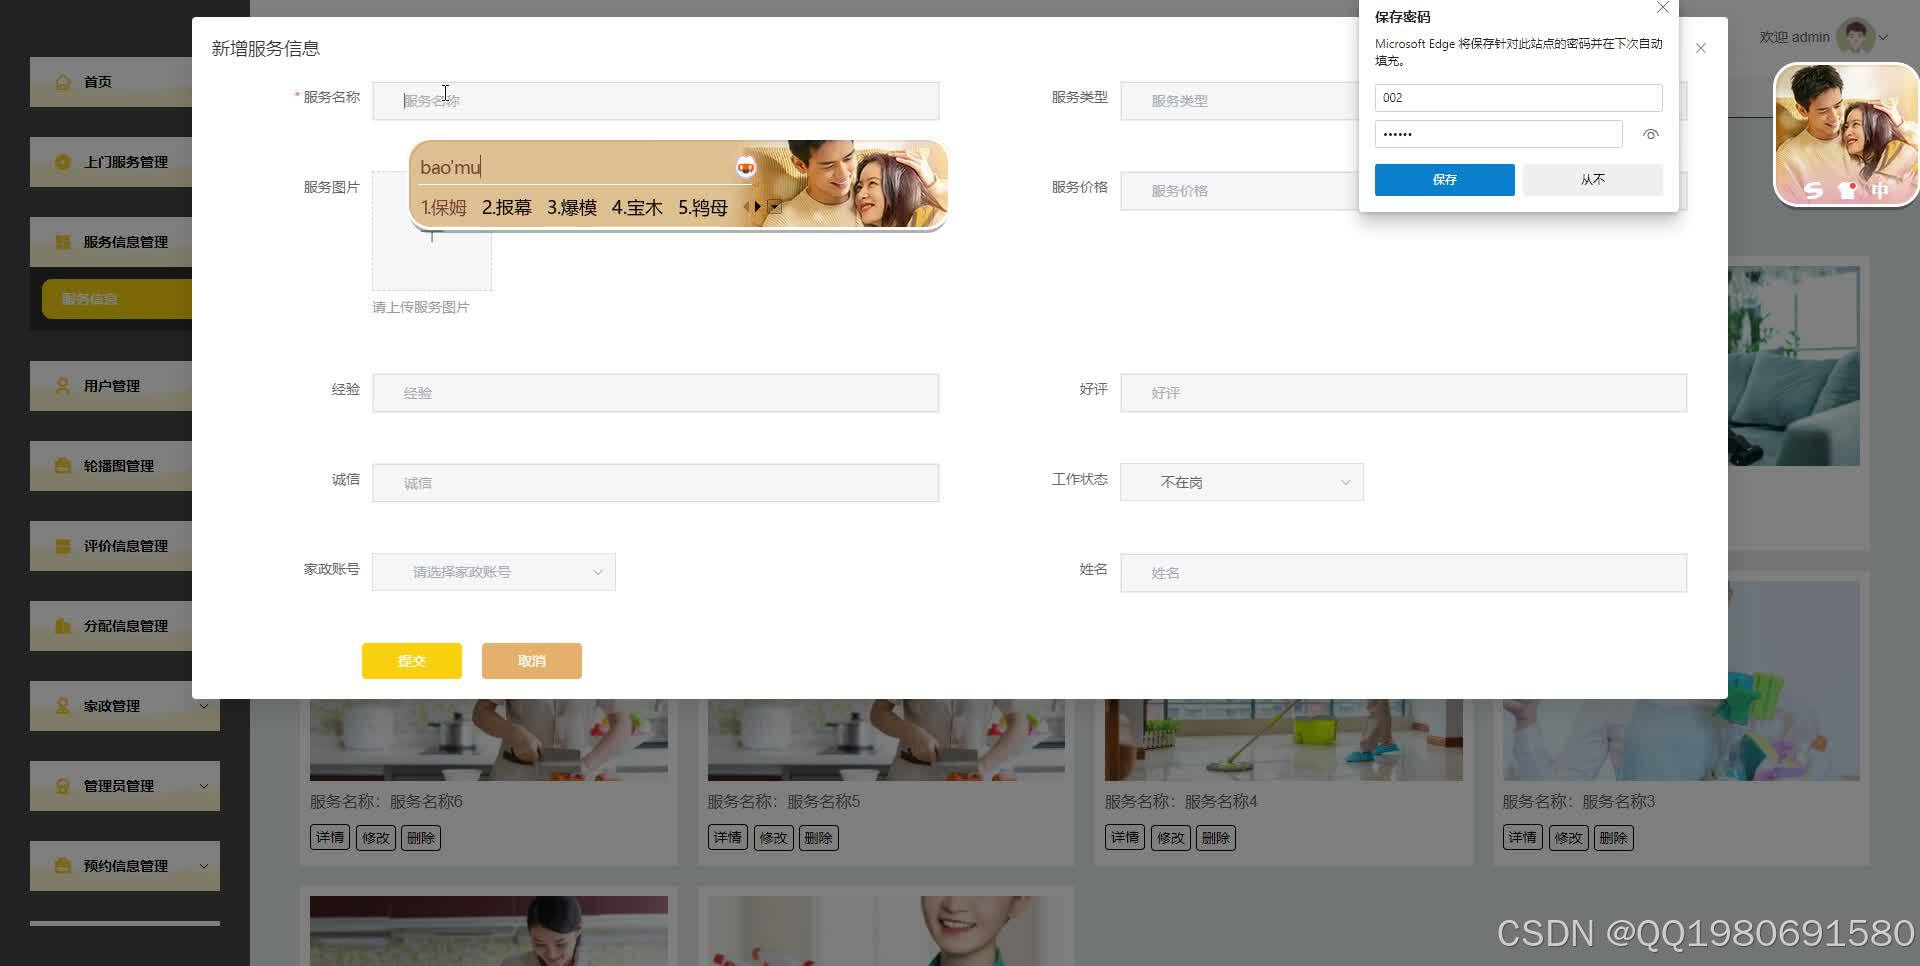Open 轮播图管理 menu item
Viewport: 1920px width, 966px height.
111,466
